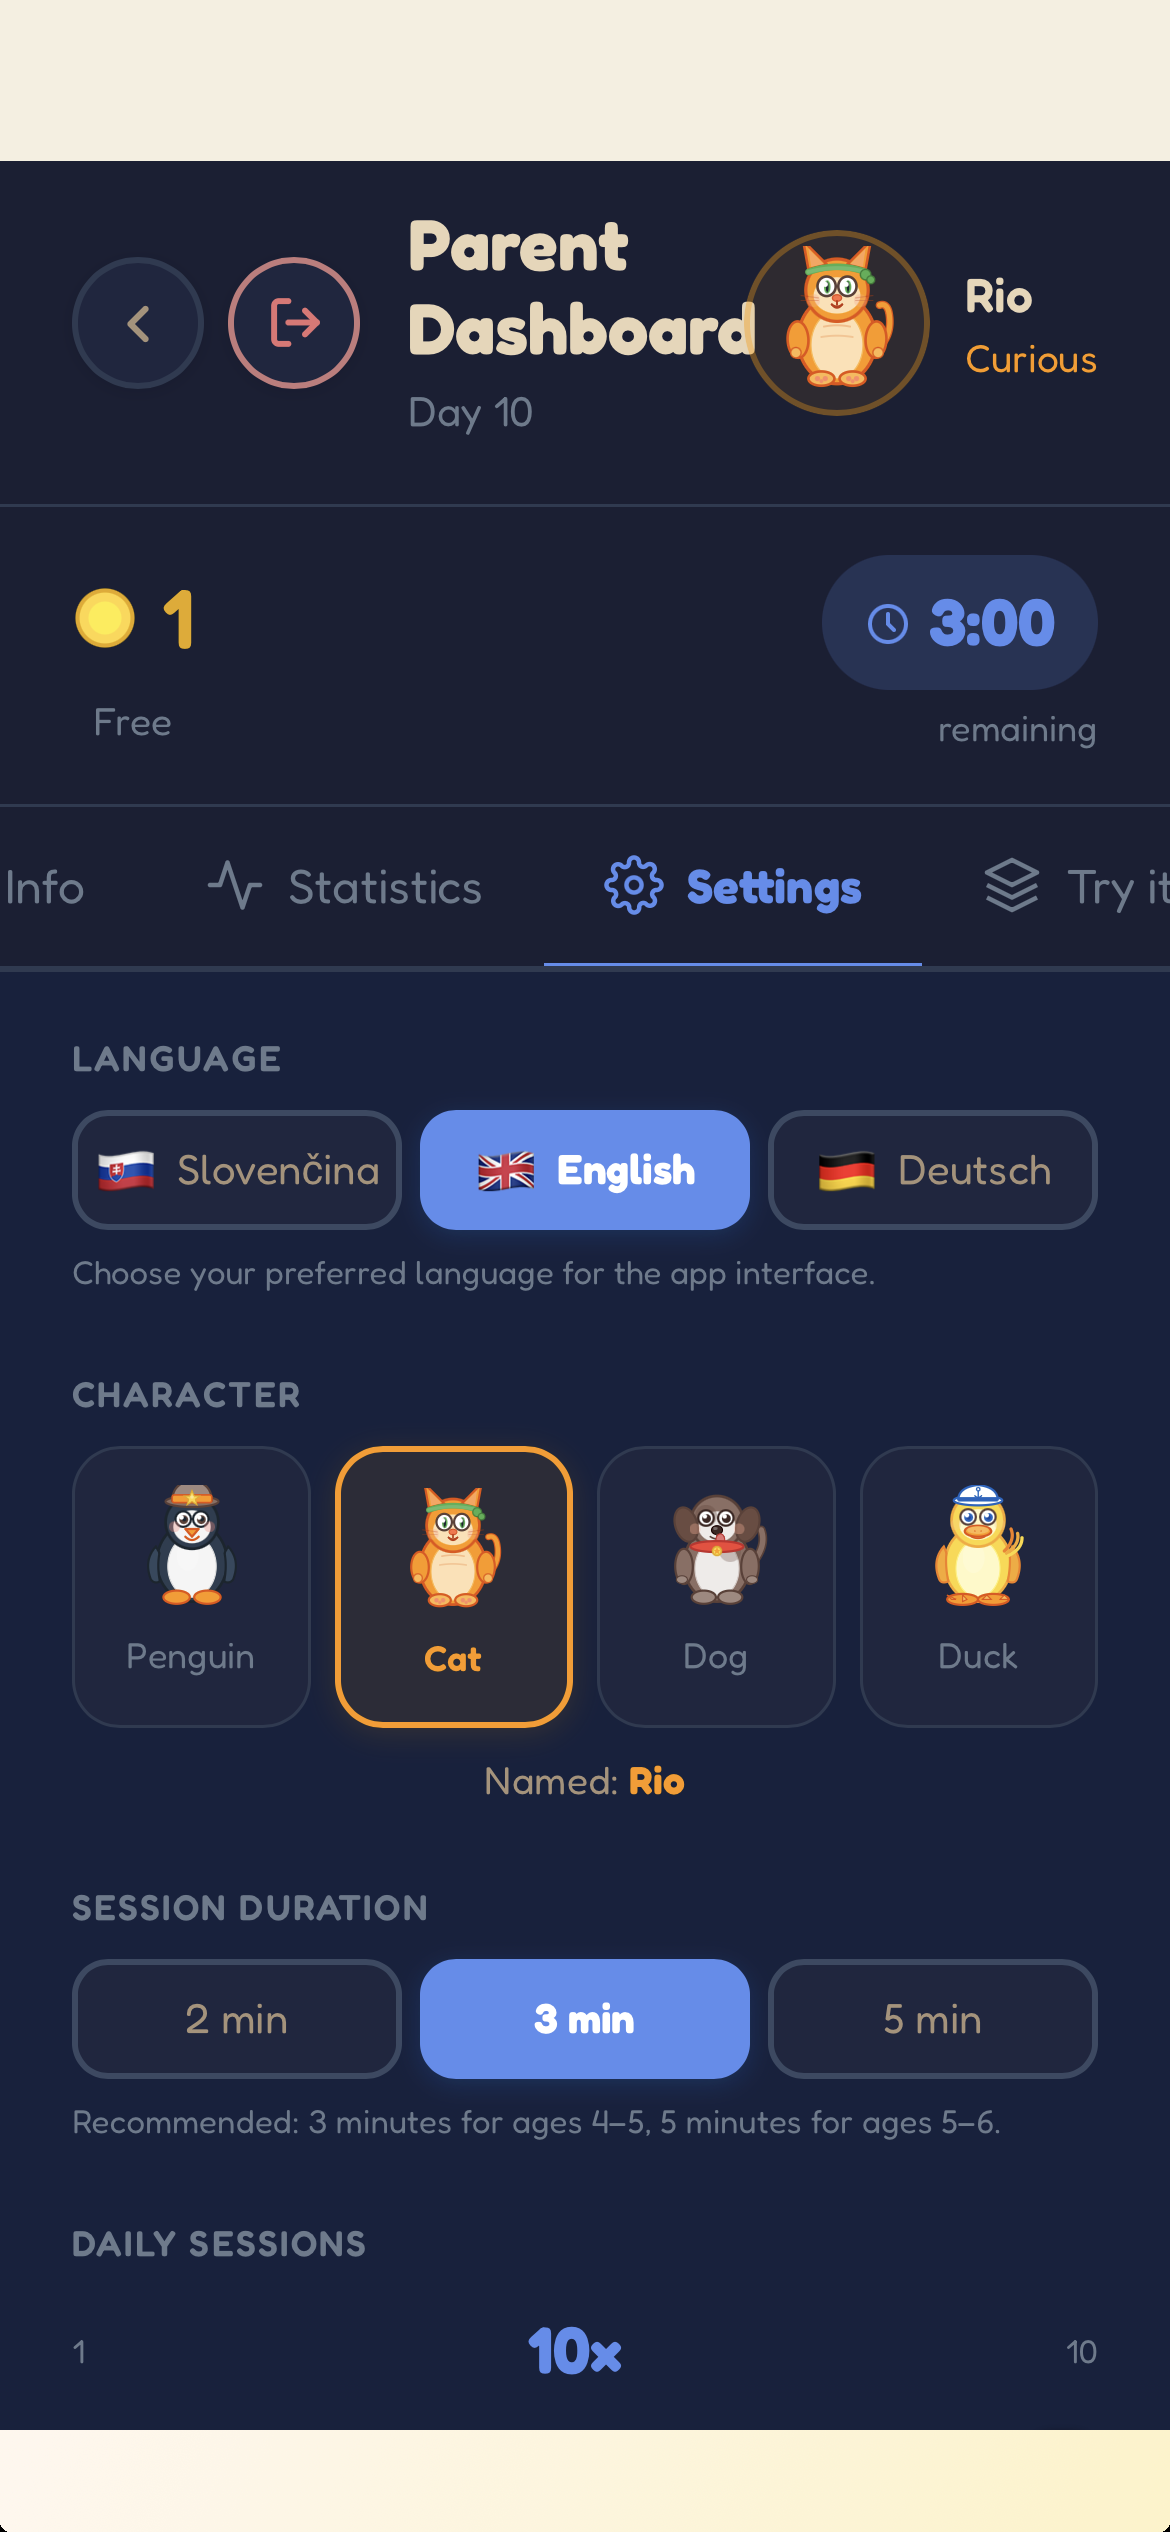Set session duration to 5 min
The width and height of the screenshot is (1170, 2532).
point(933,2019)
